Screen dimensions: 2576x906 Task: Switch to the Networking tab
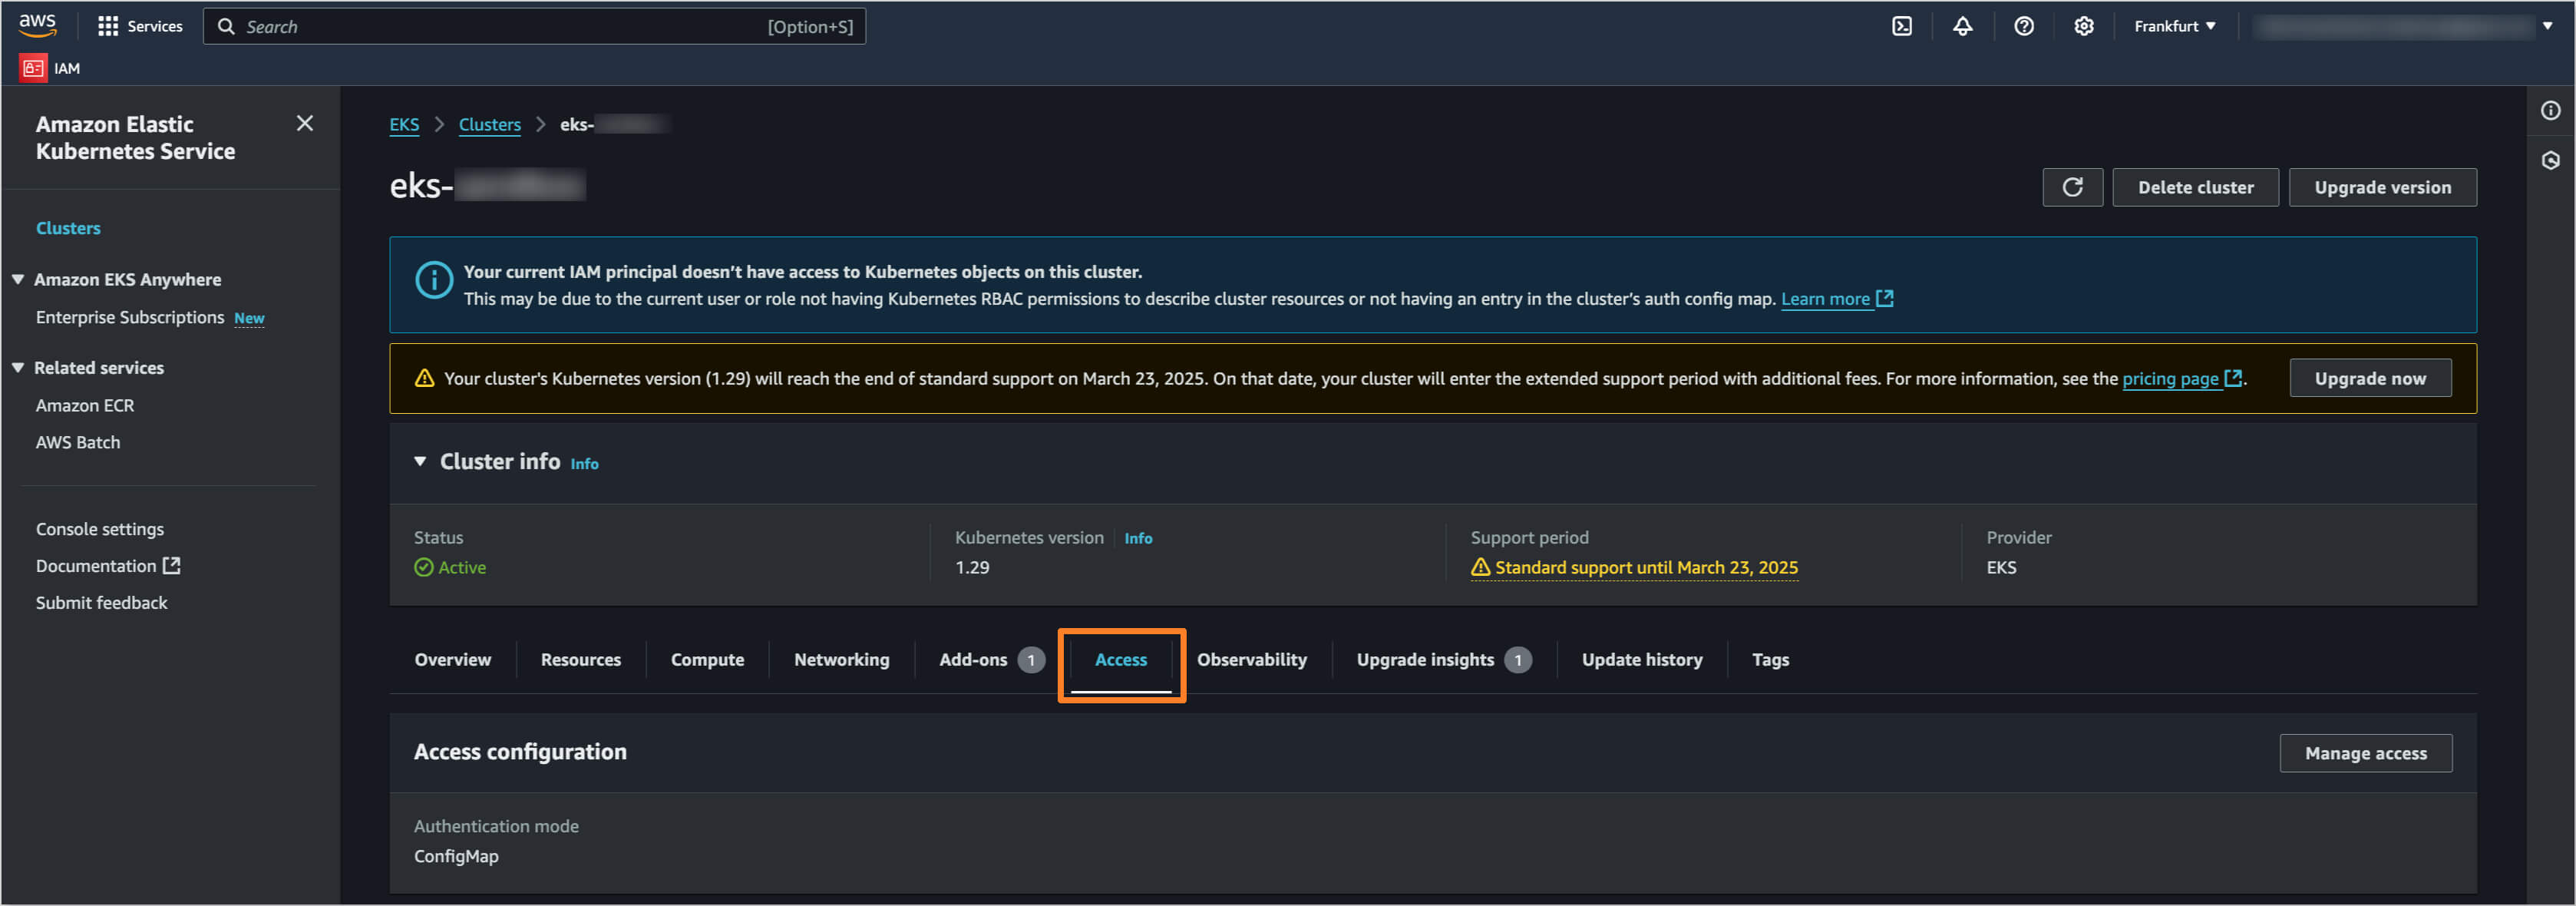point(841,659)
